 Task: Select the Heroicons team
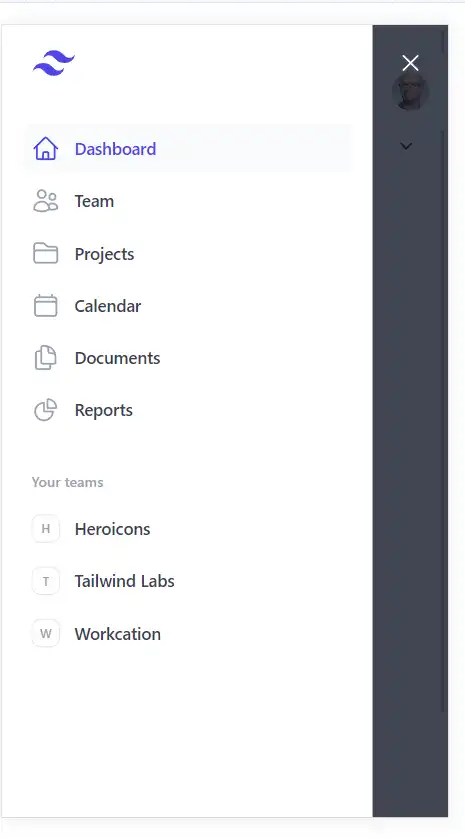[x=188, y=529]
